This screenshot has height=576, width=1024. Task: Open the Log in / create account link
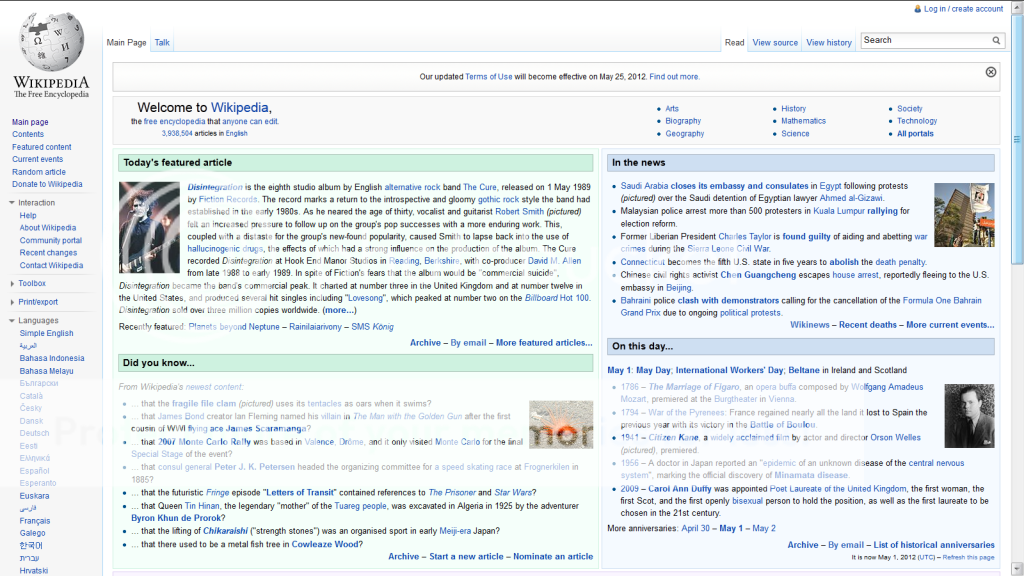pos(963,8)
